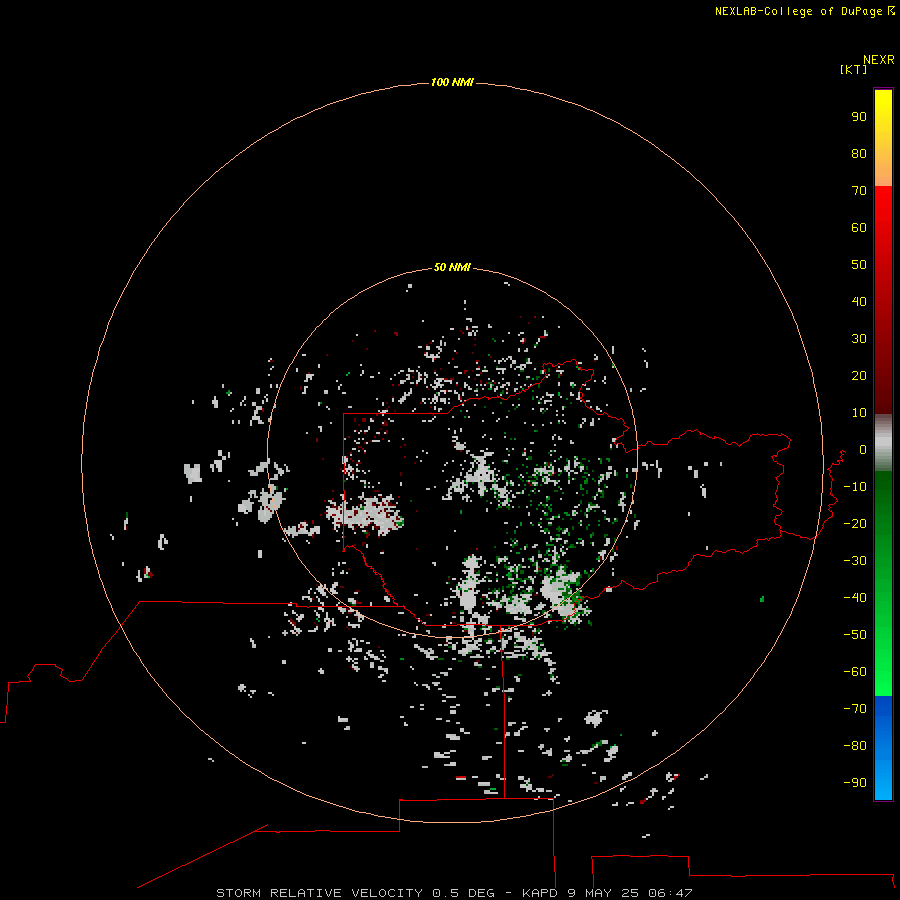Image resolution: width=900 pixels, height=900 pixels.
Task: Click the 60 value on velocity scale
Action: pyautogui.click(x=859, y=227)
